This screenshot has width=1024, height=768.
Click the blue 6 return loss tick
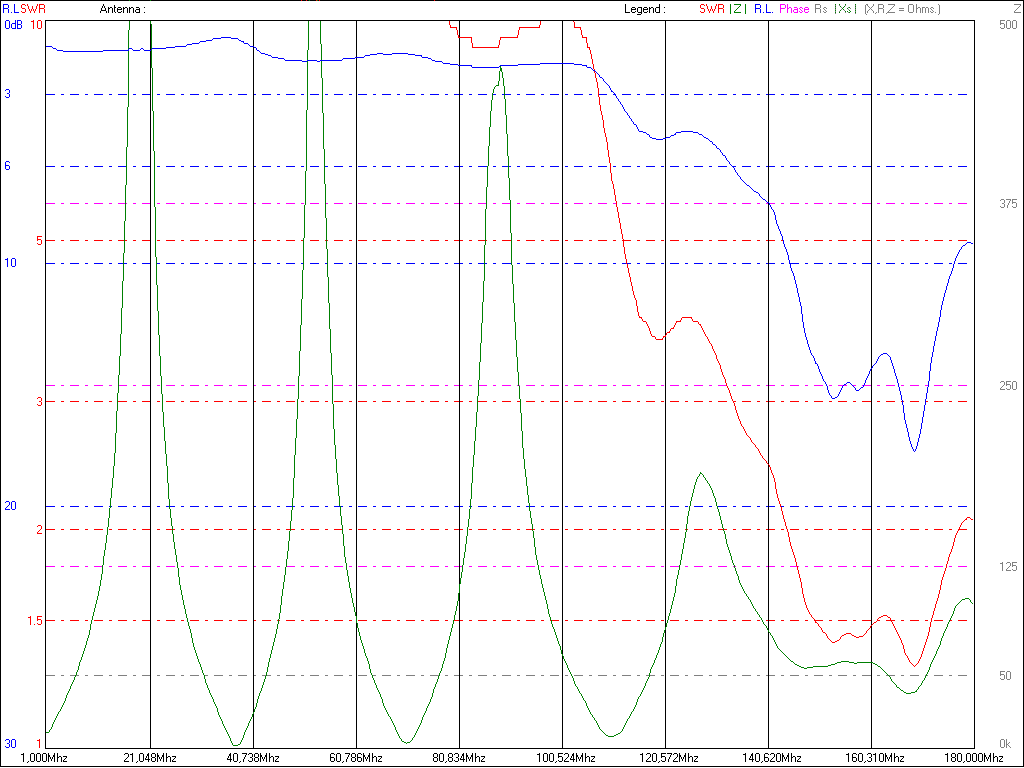click(x=8, y=166)
